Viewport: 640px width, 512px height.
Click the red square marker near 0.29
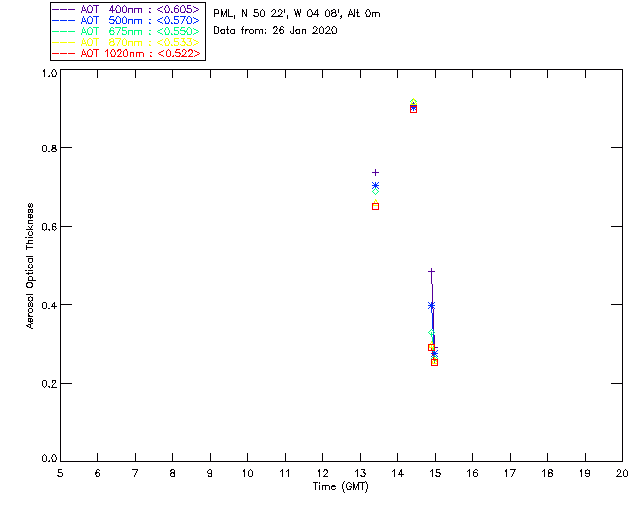click(x=431, y=347)
